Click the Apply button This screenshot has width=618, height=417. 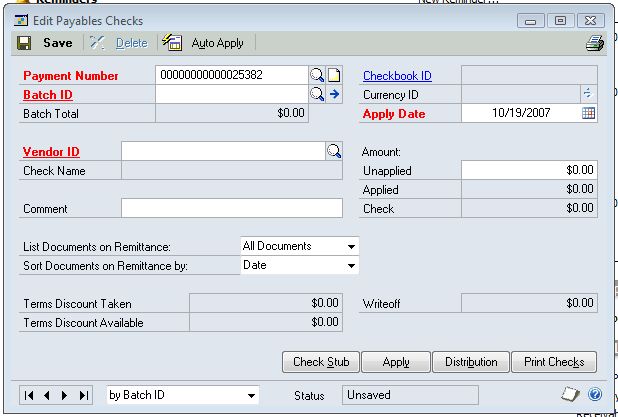[x=396, y=362]
